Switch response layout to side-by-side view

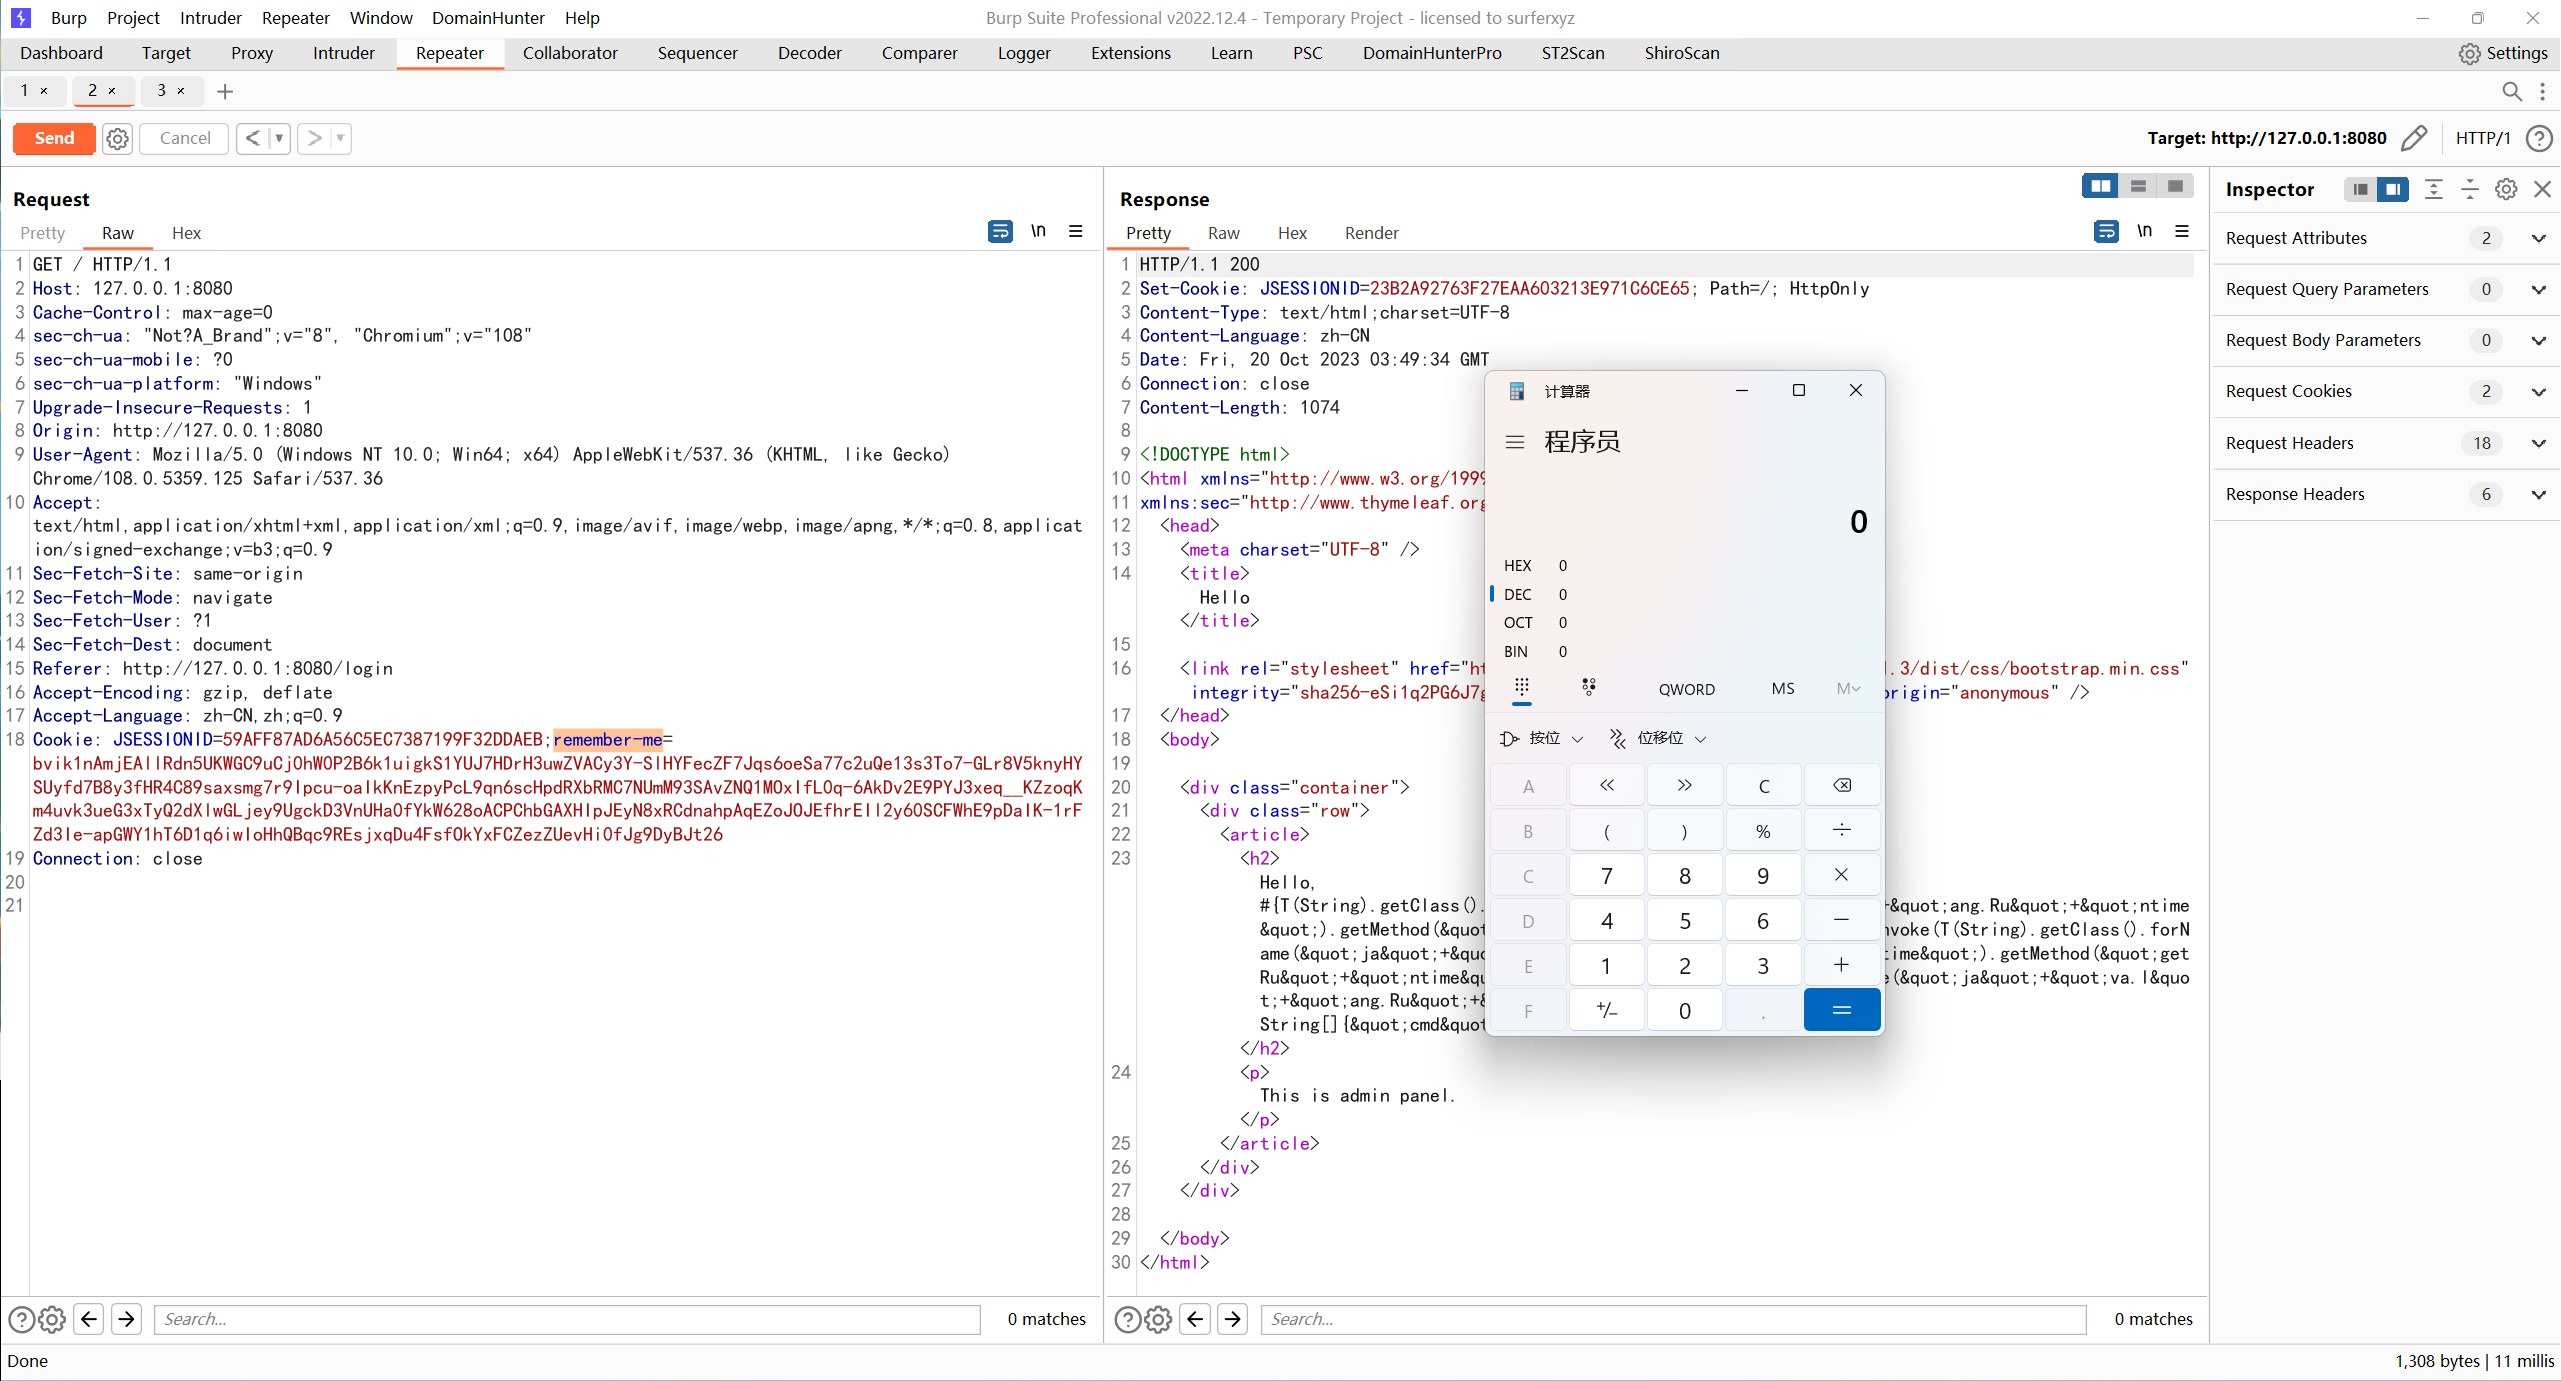pyautogui.click(x=2100, y=186)
